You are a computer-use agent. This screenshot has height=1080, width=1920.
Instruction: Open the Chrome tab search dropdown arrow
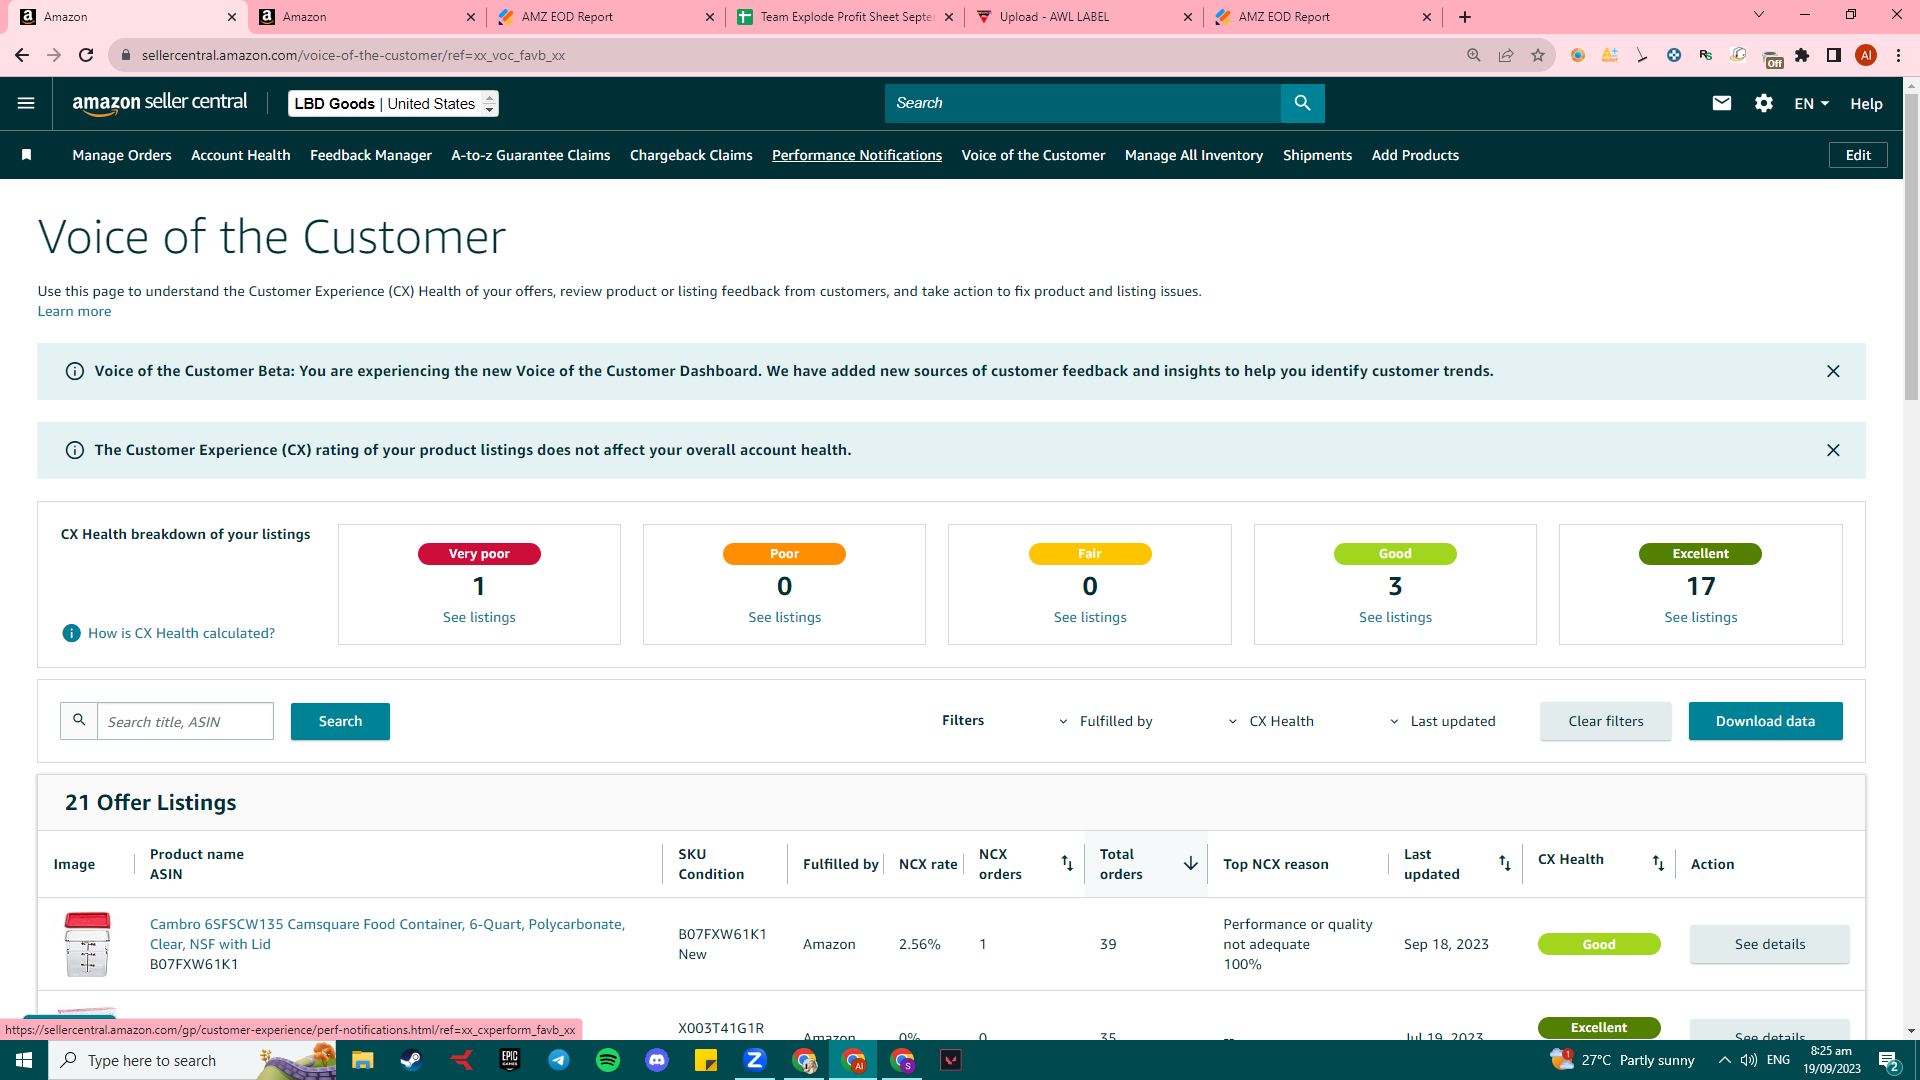pyautogui.click(x=1759, y=15)
